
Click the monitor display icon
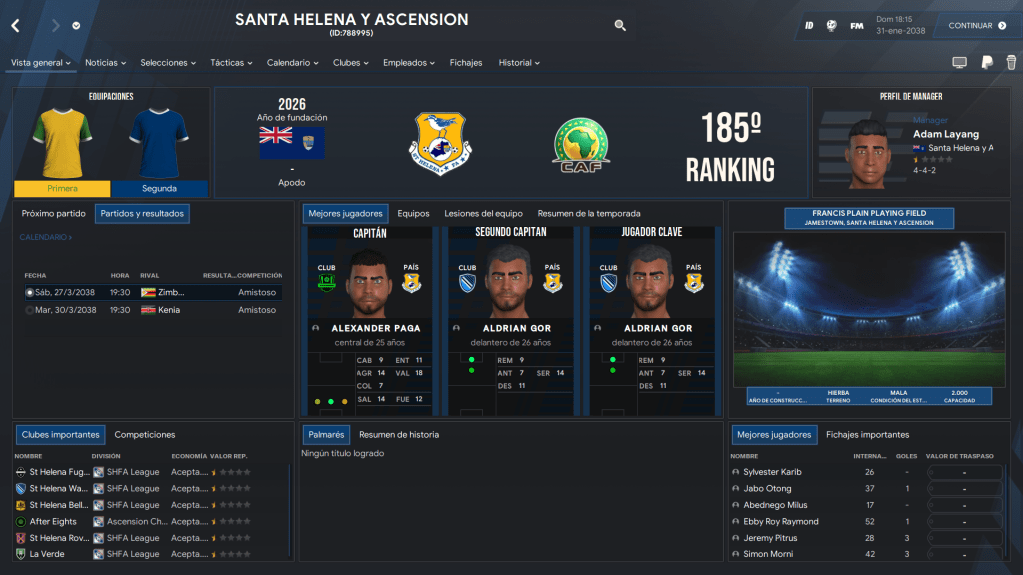959,63
